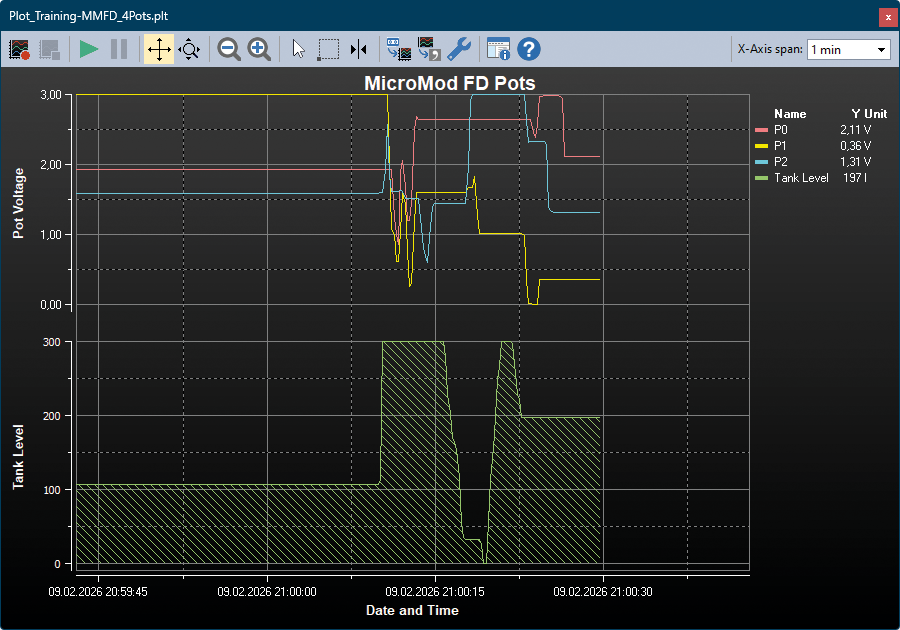Click the P1 yellow color swatch
The image size is (900, 630).
pos(761,146)
